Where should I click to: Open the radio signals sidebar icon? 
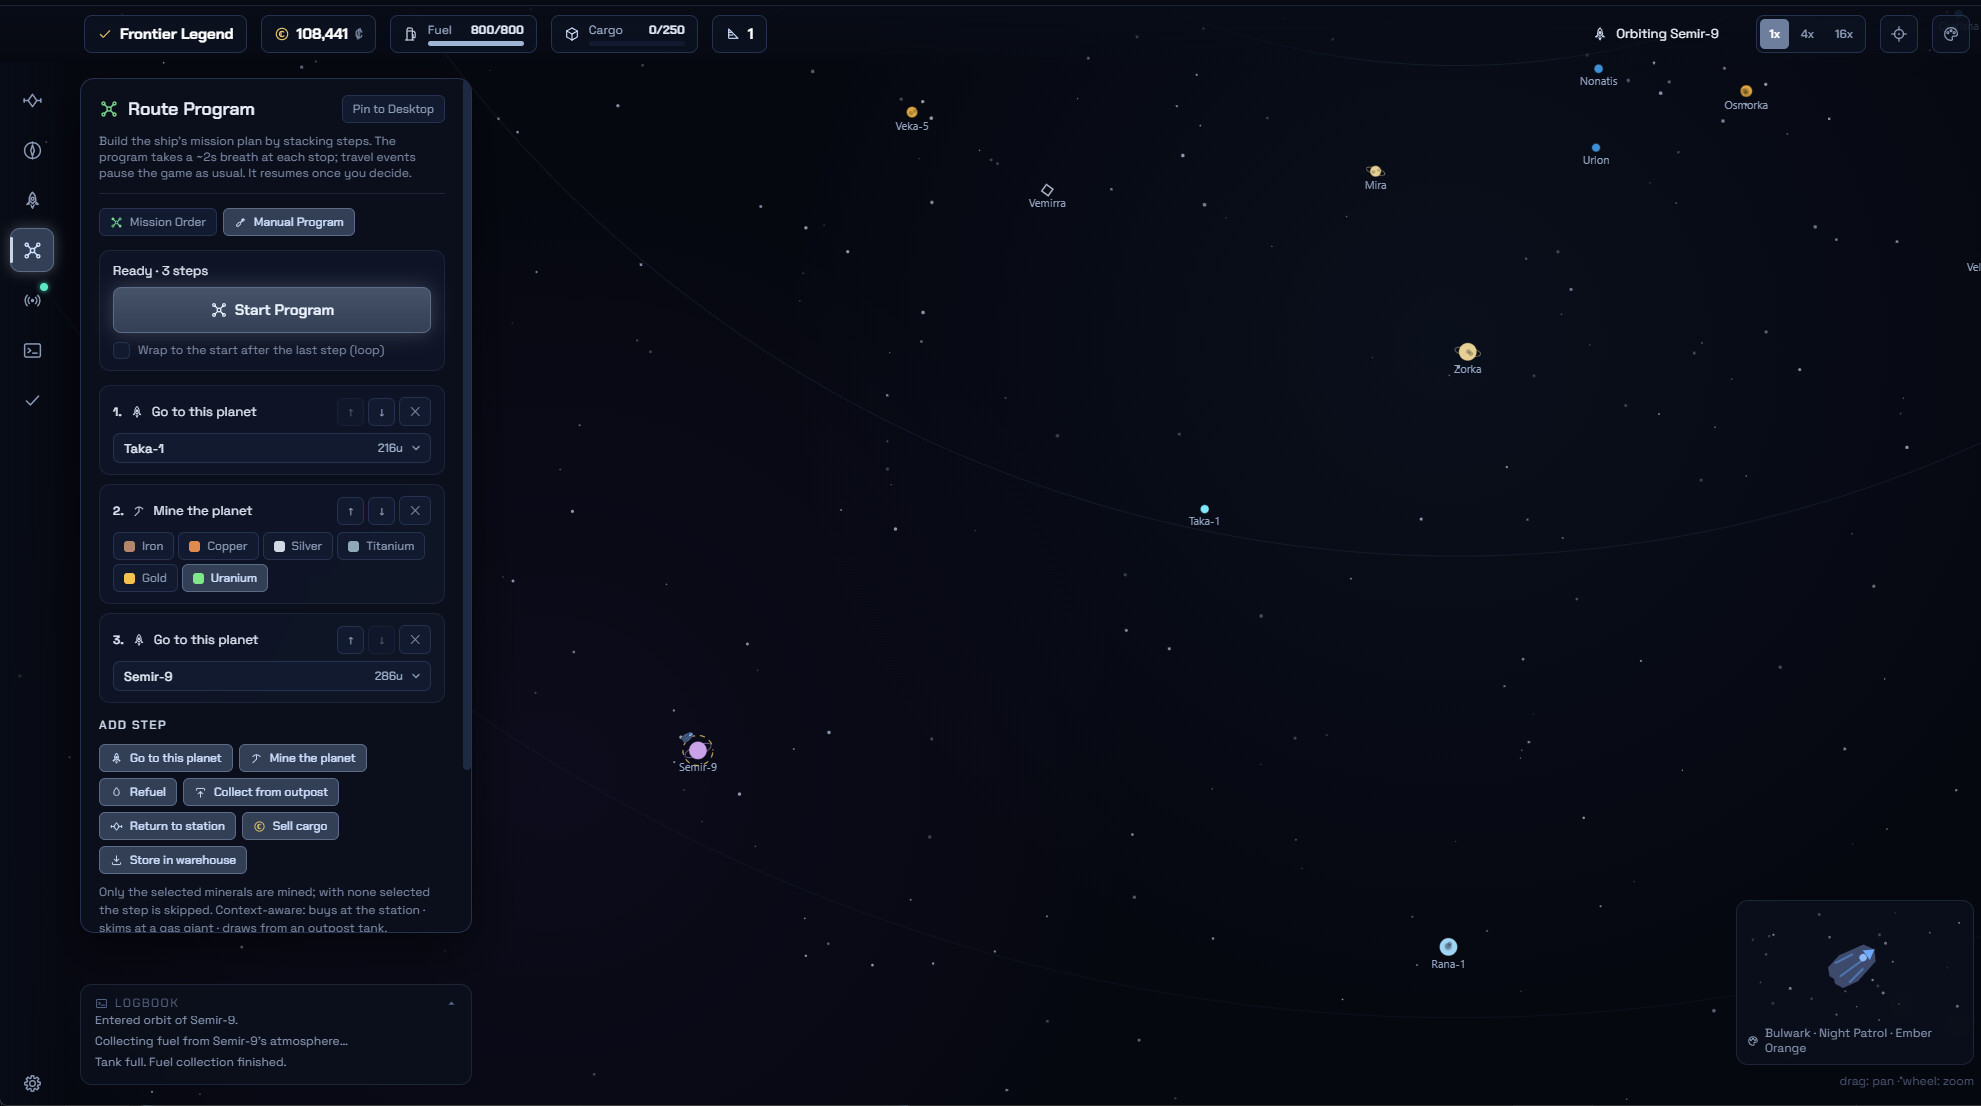point(32,300)
